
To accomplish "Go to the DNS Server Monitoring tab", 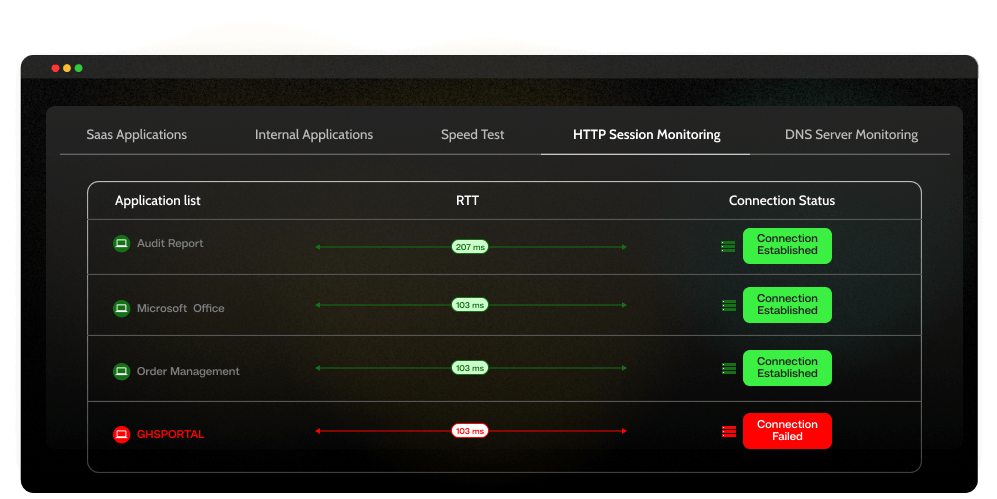I will click(851, 135).
